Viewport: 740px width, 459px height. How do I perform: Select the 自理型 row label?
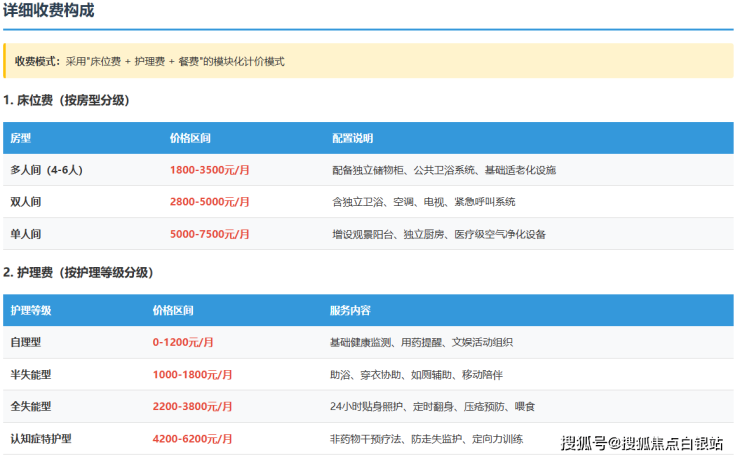26,342
